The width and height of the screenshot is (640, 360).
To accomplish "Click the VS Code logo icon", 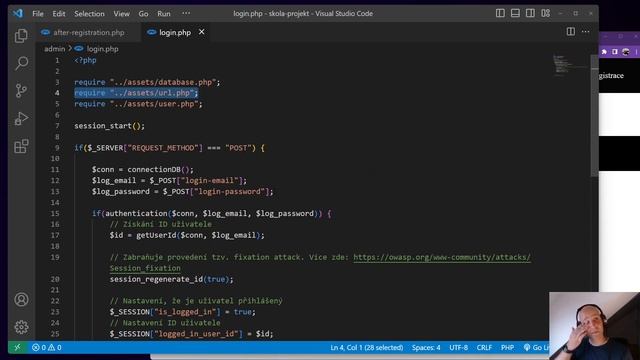I will 18,13.
